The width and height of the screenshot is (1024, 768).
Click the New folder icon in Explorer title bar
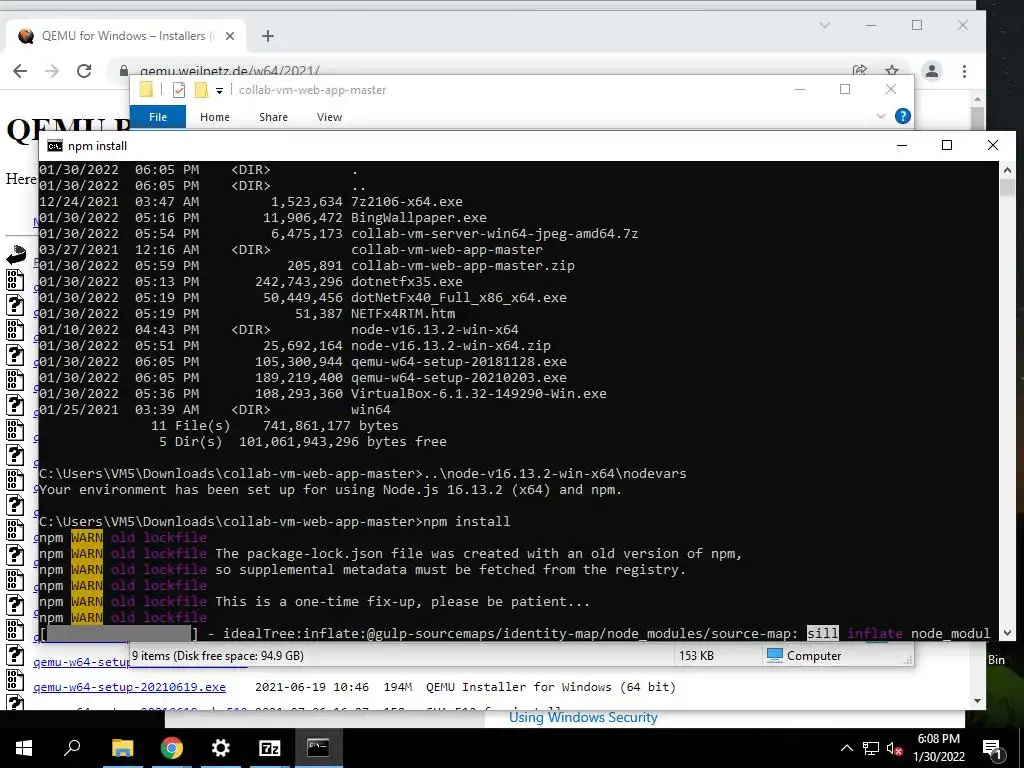201,90
